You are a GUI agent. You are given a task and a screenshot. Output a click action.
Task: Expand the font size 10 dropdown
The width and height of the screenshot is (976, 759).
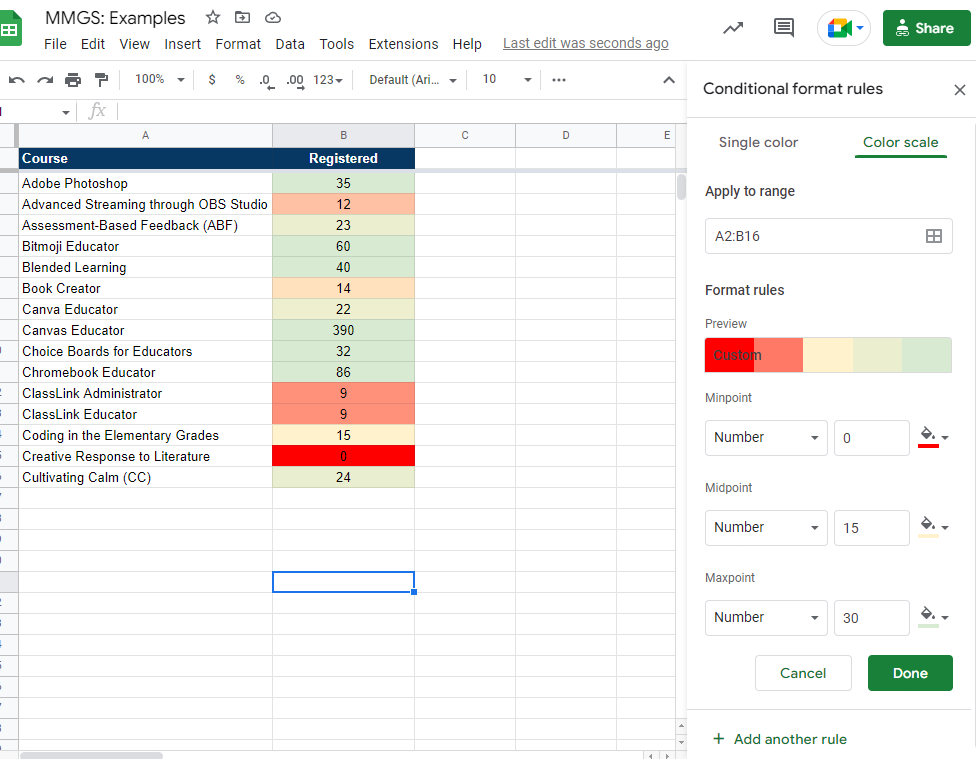click(507, 80)
